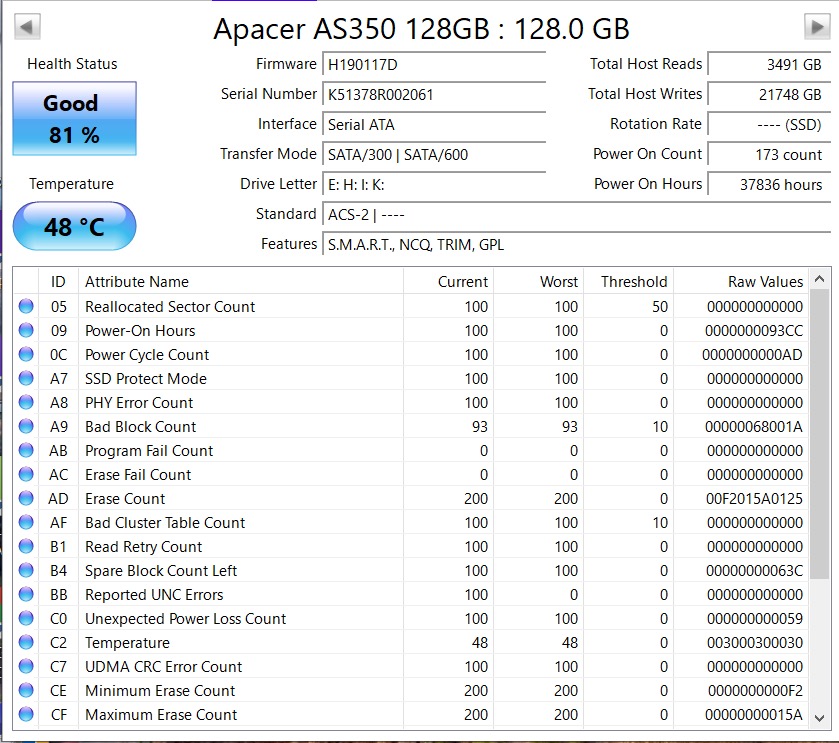
Task: Go to next disk with right arrow
Action: click(x=817, y=27)
